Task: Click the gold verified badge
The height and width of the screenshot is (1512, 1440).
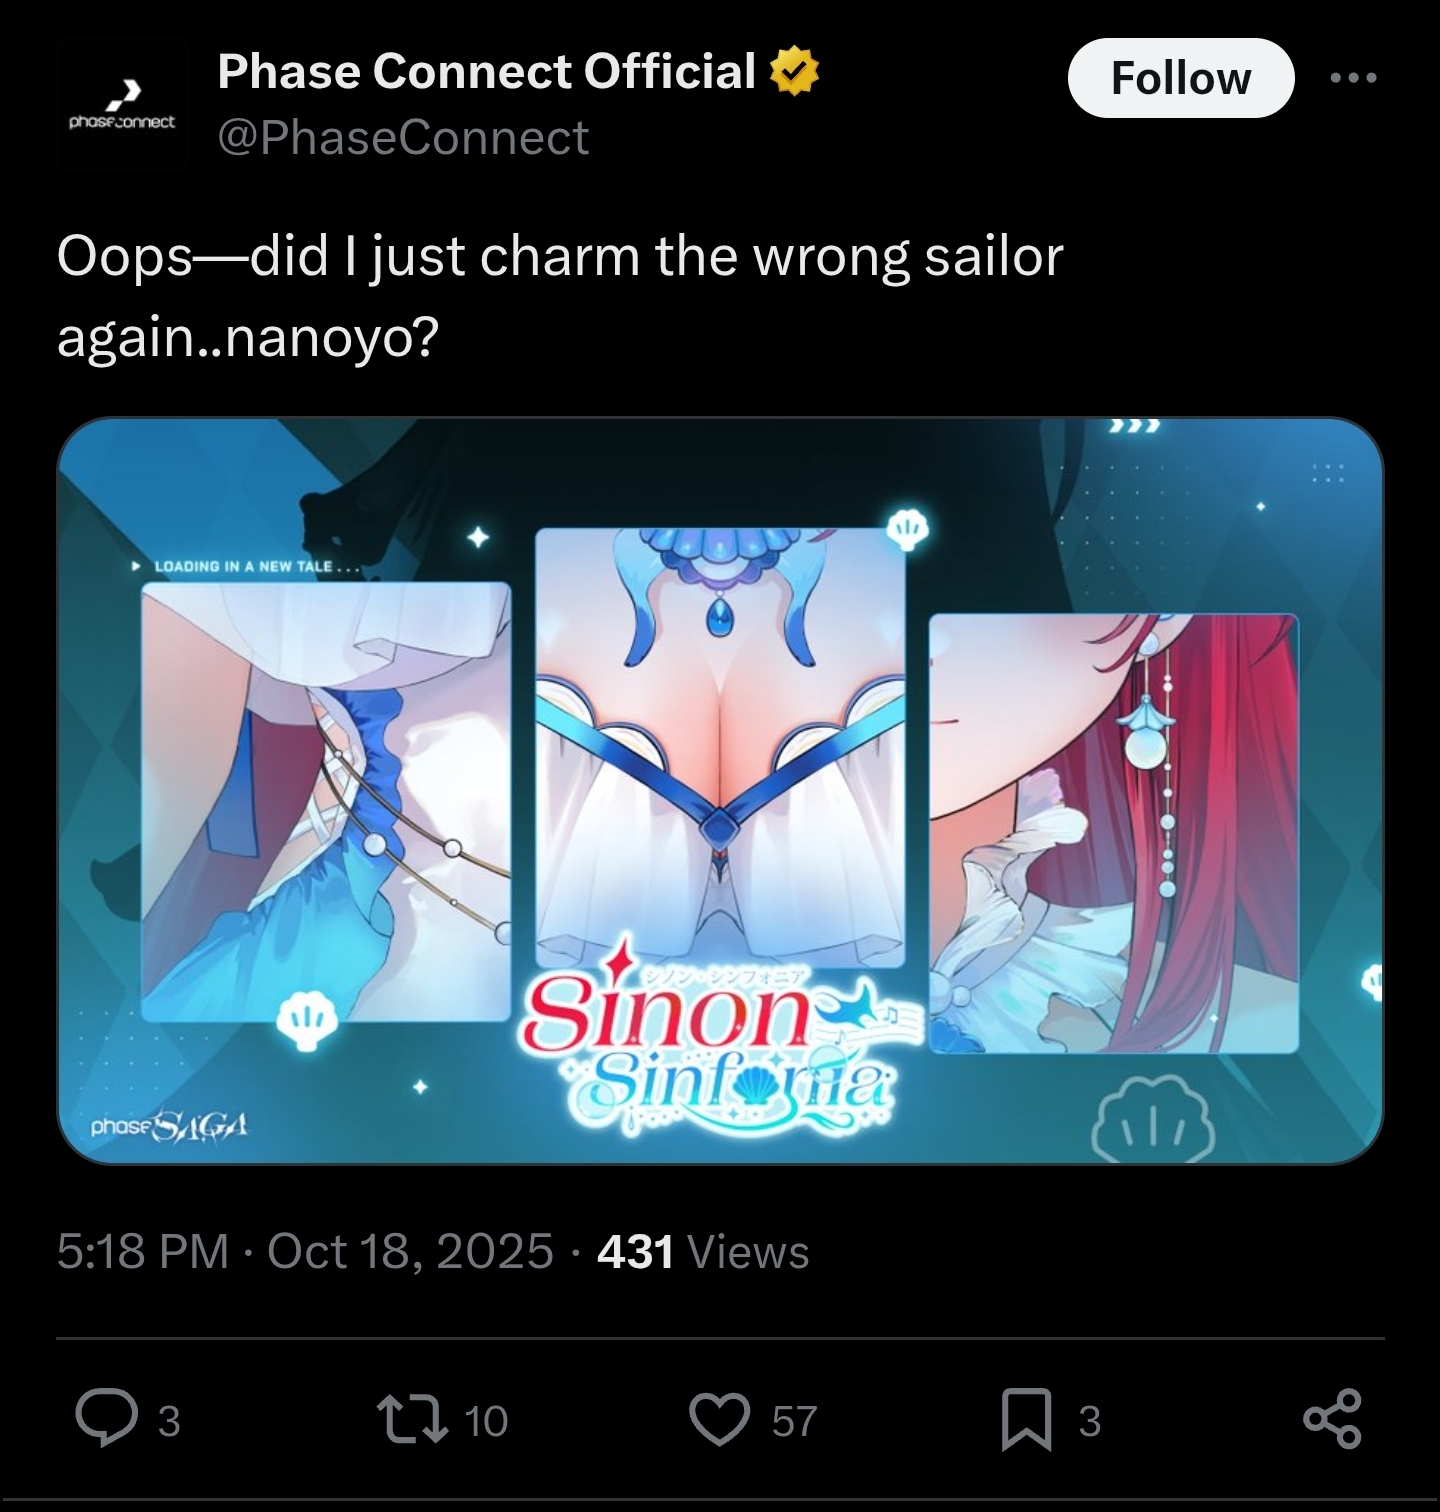Action: tap(795, 72)
